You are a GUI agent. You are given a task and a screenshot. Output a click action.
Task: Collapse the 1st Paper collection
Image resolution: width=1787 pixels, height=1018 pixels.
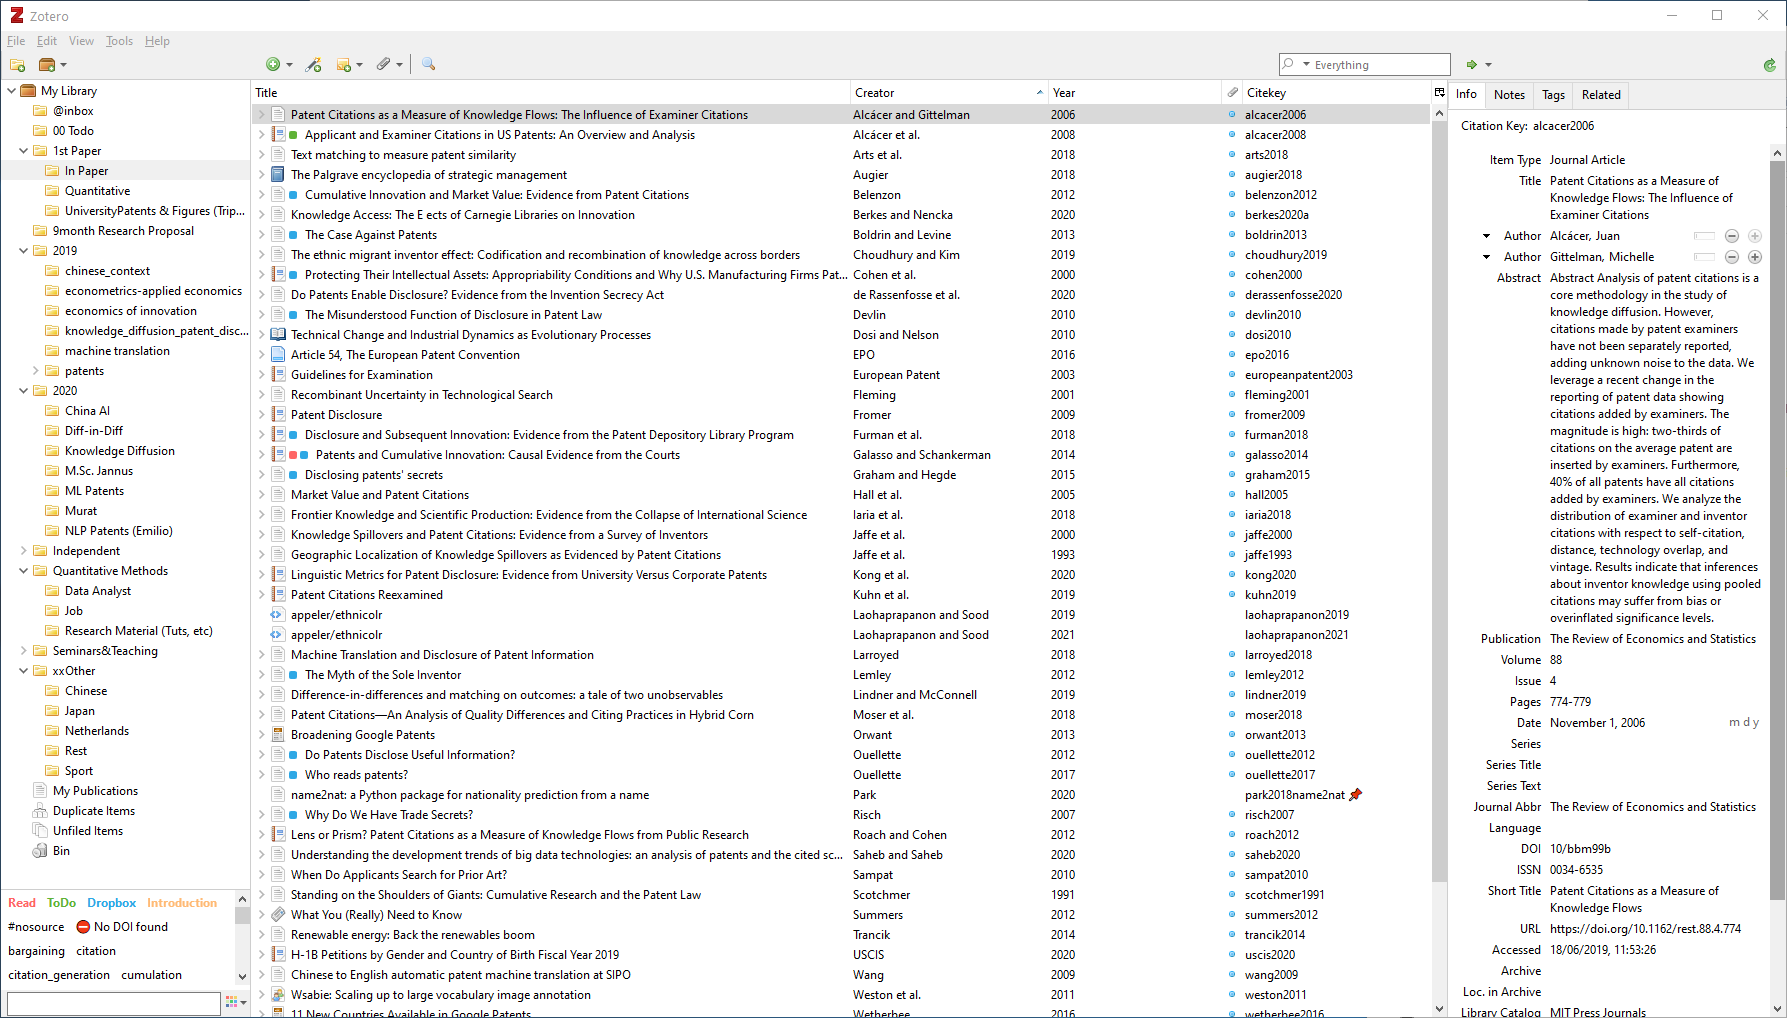click(x=24, y=151)
